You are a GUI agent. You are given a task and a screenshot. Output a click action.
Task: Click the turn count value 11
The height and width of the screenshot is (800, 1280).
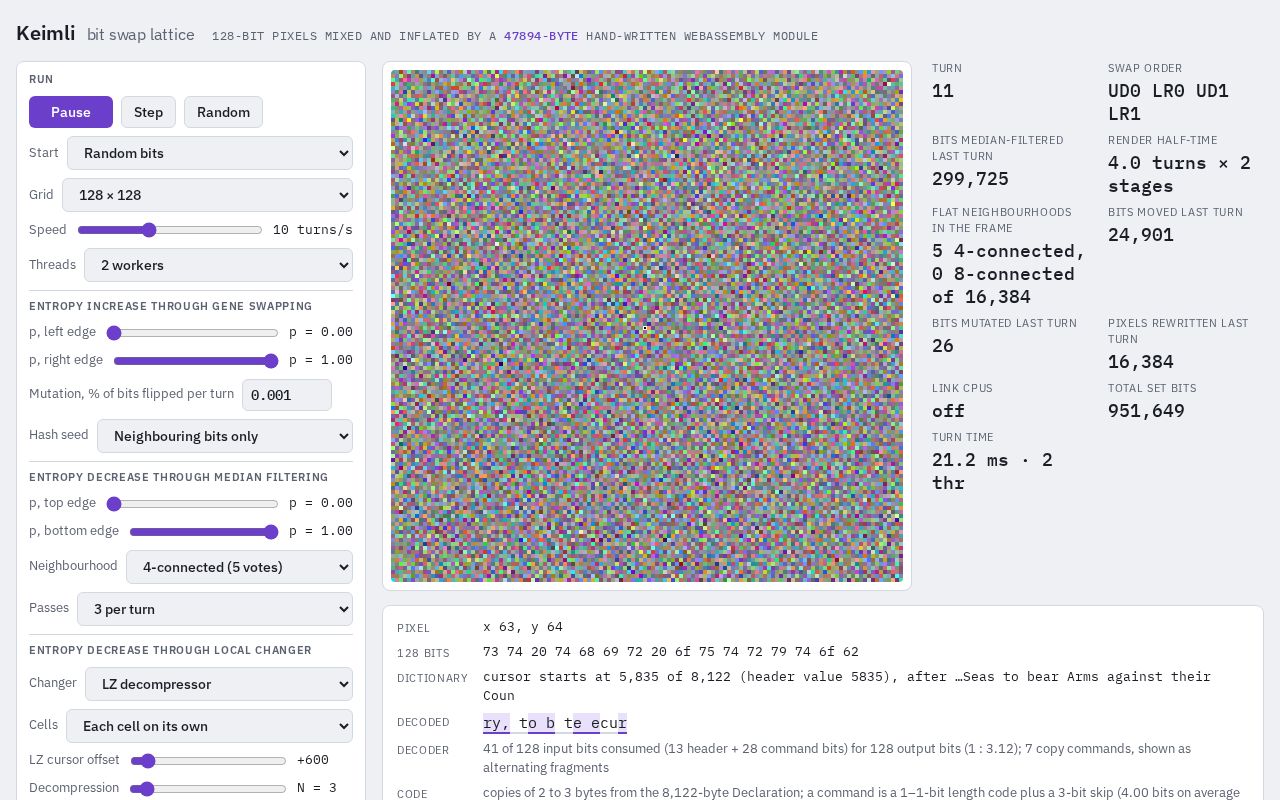coord(943,91)
